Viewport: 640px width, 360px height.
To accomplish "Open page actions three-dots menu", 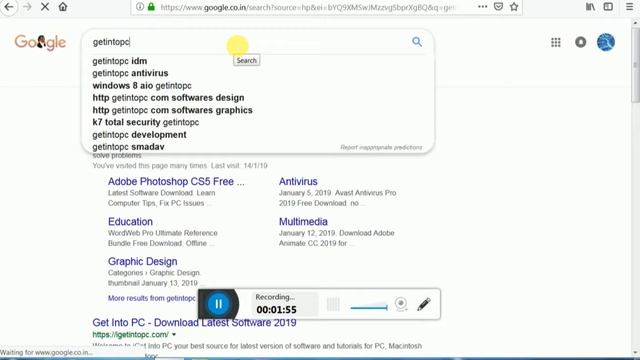I will 482,7.
